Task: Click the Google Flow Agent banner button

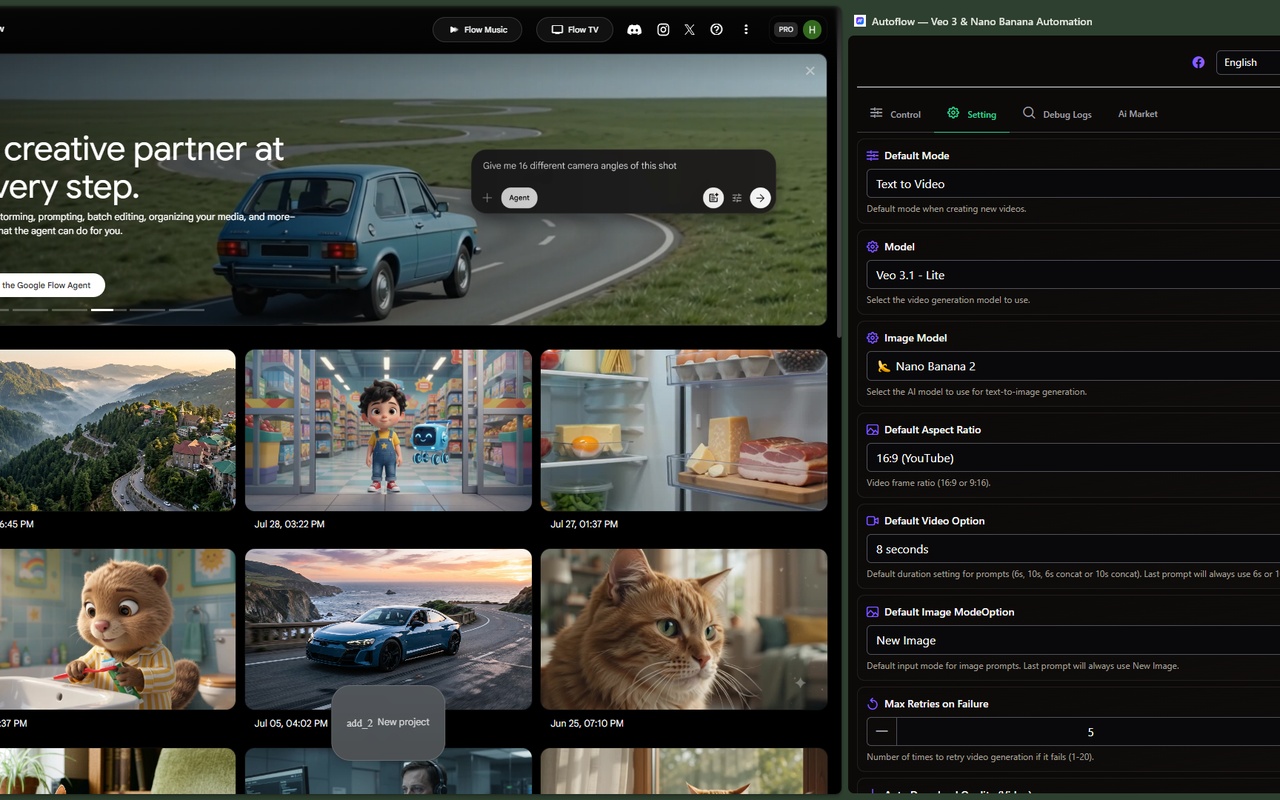Action: pyautogui.click(x=50, y=285)
